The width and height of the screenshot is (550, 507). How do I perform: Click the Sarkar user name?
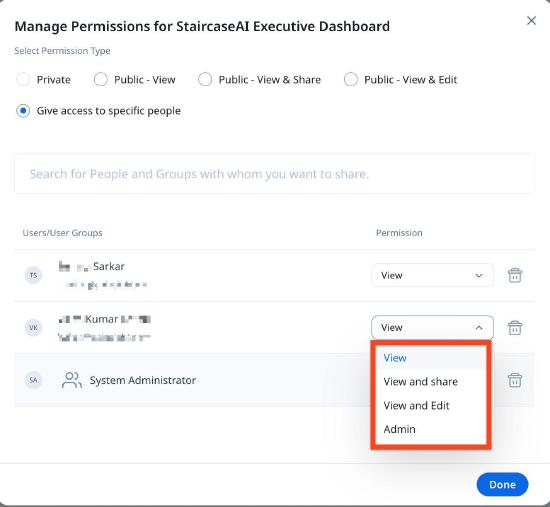point(92,267)
